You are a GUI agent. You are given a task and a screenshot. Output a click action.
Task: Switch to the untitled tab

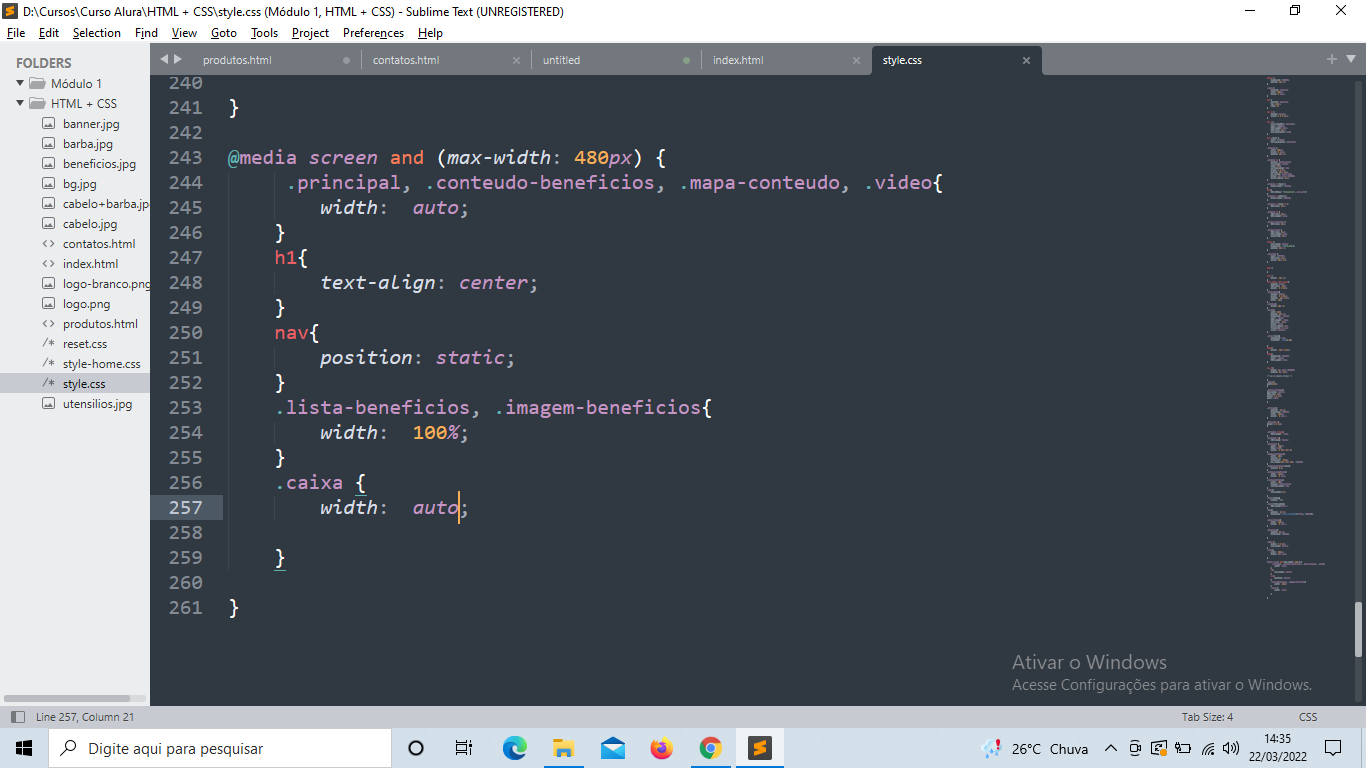pos(561,60)
